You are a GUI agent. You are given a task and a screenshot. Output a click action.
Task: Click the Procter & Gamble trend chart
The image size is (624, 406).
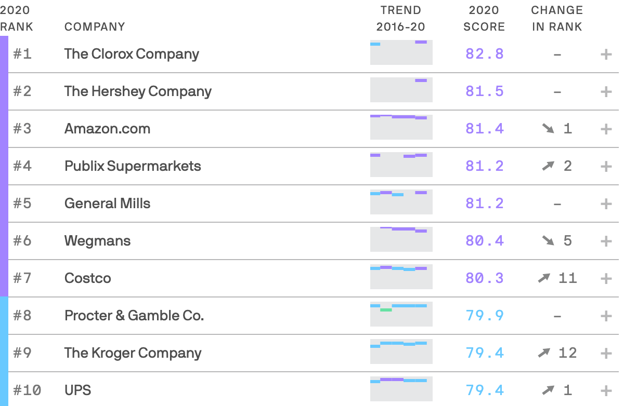(400, 314)
